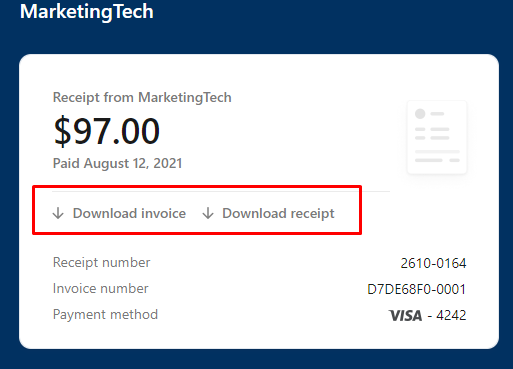Viewport: 513px width, 369px height.
Task: Click the avatar circle in the receipt illustration
Action: click(420, 114)
